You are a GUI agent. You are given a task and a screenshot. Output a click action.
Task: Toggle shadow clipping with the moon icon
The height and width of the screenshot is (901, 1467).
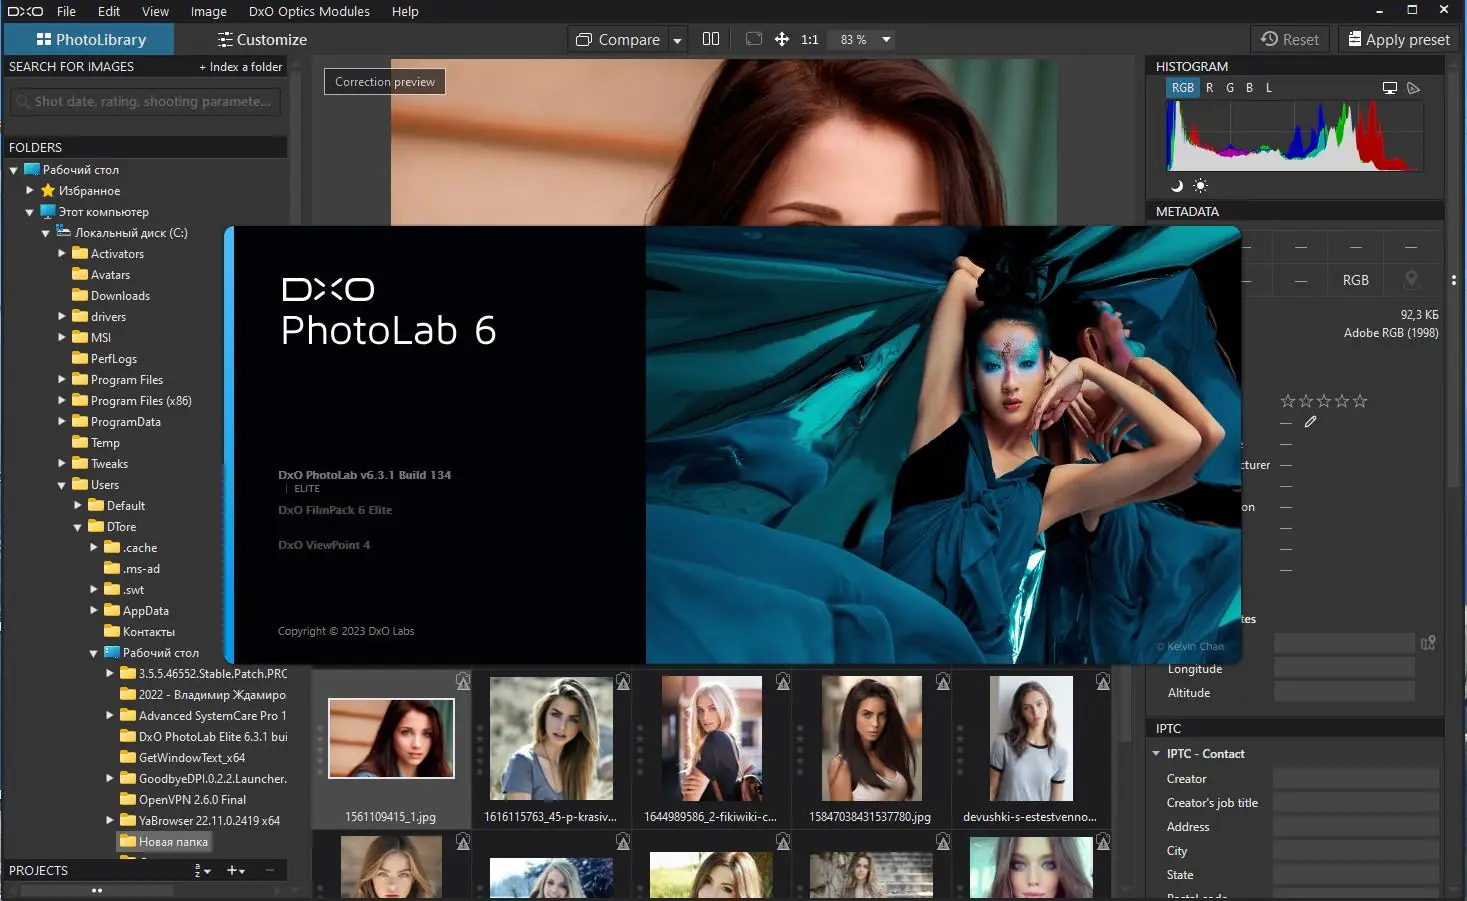click(1177, 185)
